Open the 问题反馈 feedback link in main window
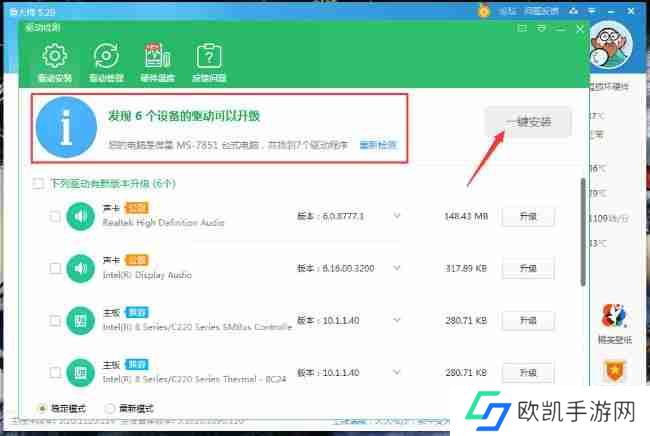 pyautogui.click(x=541, y=12)
